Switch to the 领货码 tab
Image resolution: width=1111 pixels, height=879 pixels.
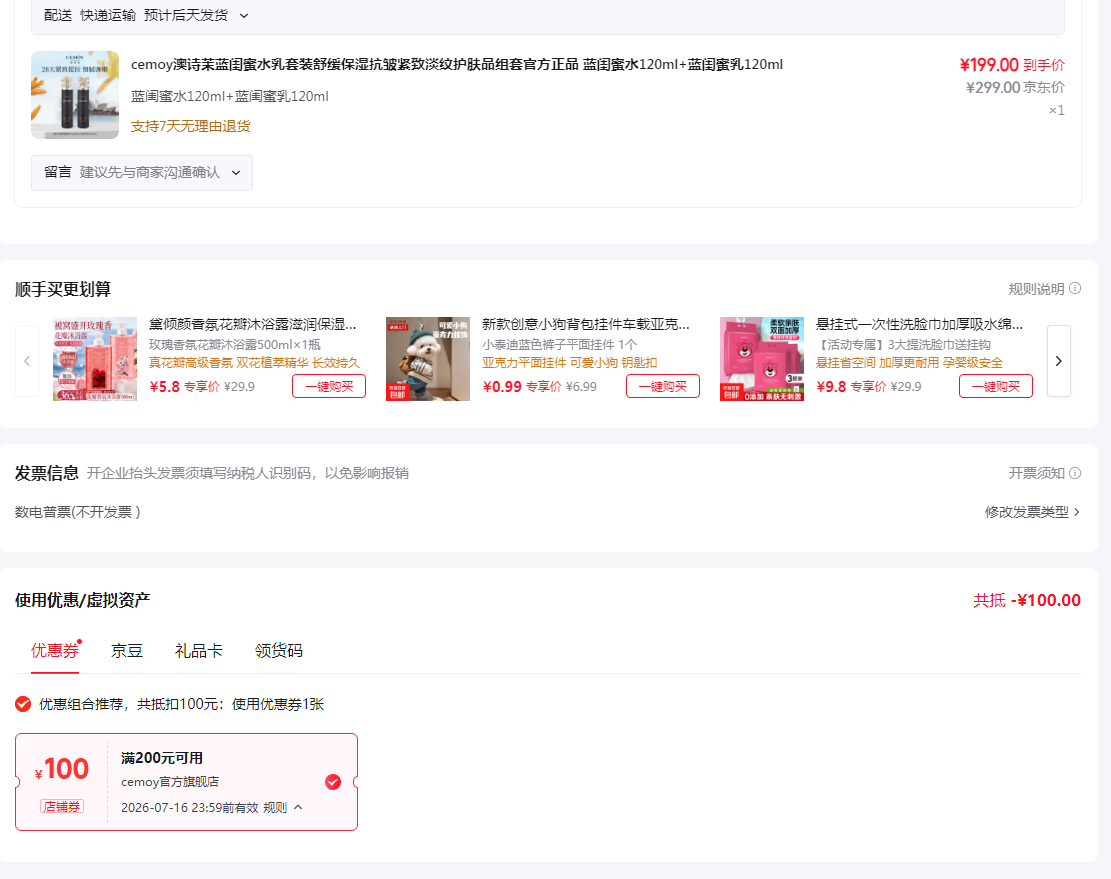pyautogui.click(x=278, y=651)
